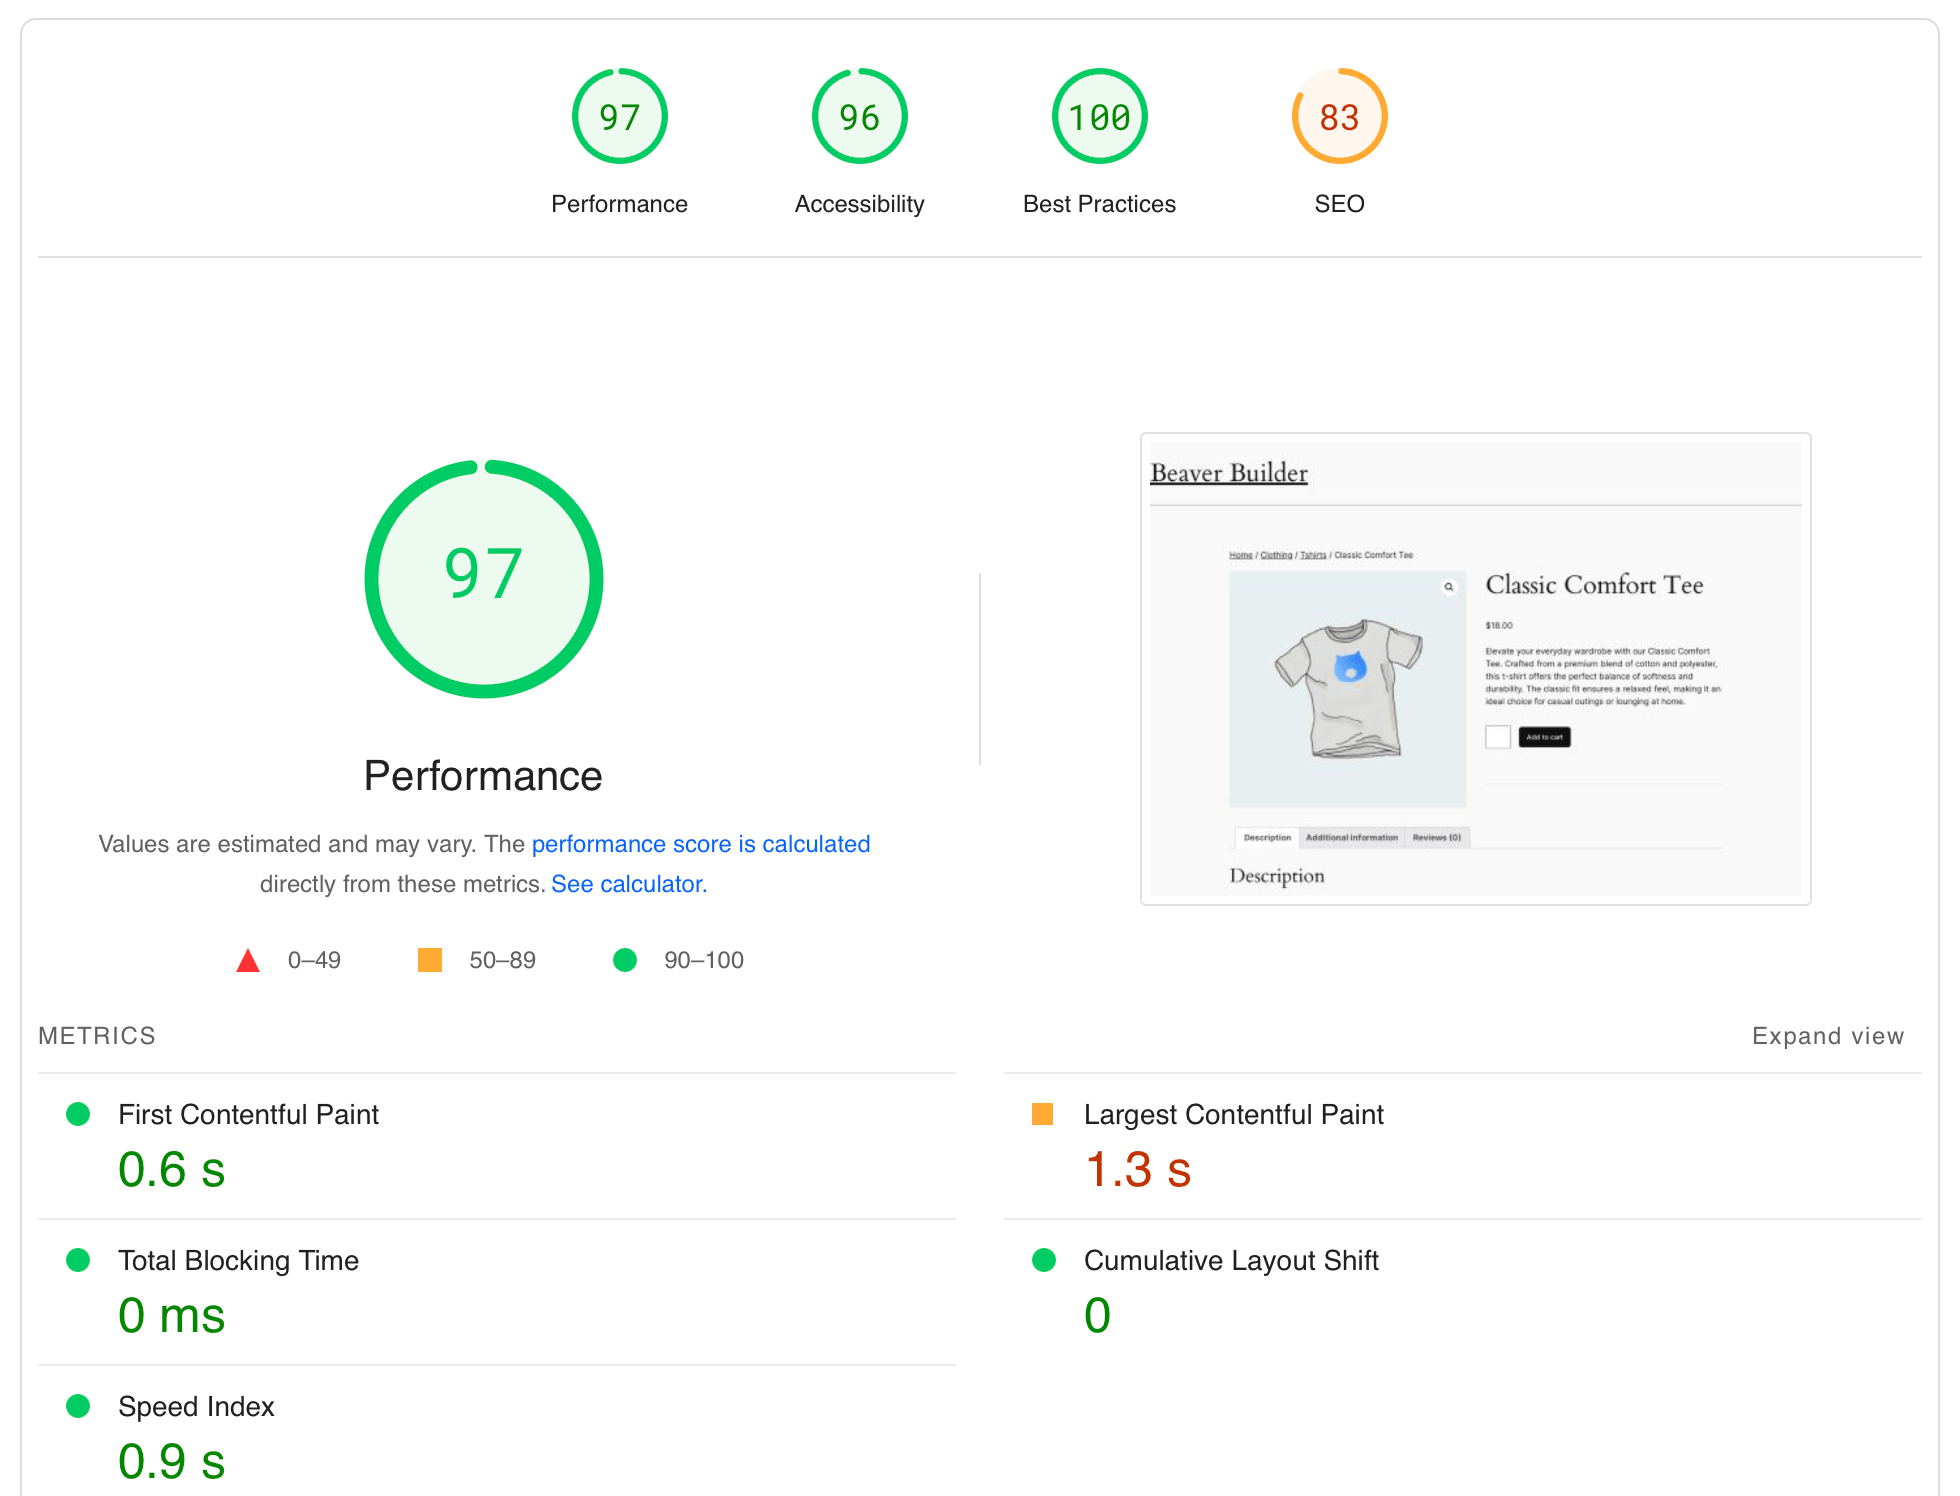The height and width of the screenshot is (1496, 1960).
Task: Click the red triangle 0–49 legend icon
Action: [248, 961]
